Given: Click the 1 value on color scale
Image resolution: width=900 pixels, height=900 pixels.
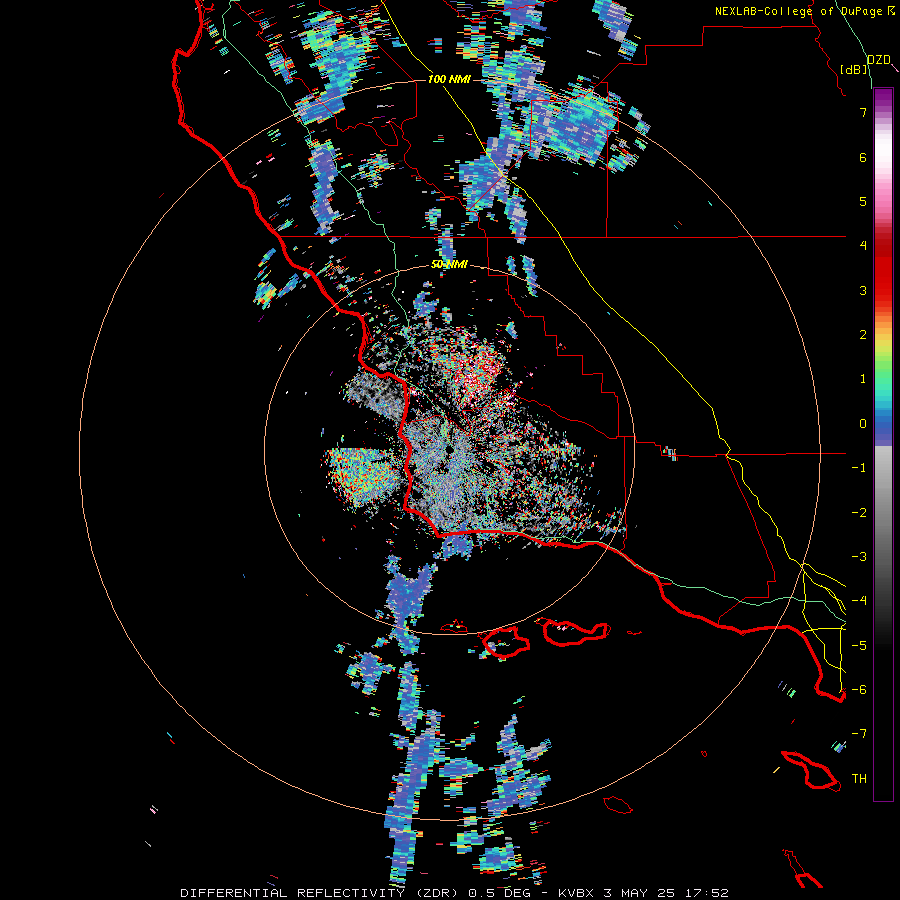Looking at the screenshot, I should (863, 379).
